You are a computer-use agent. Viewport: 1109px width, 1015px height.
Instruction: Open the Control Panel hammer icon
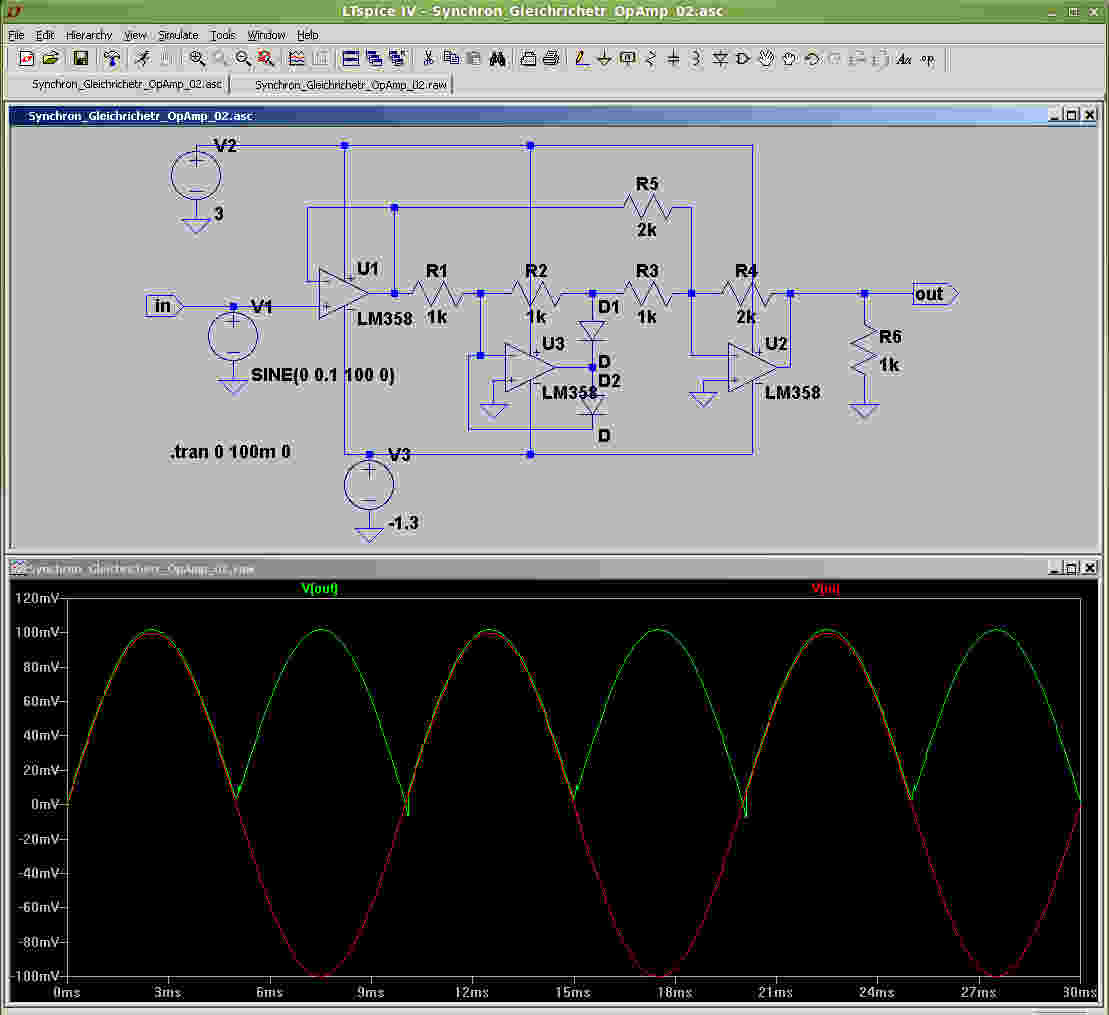112,59
